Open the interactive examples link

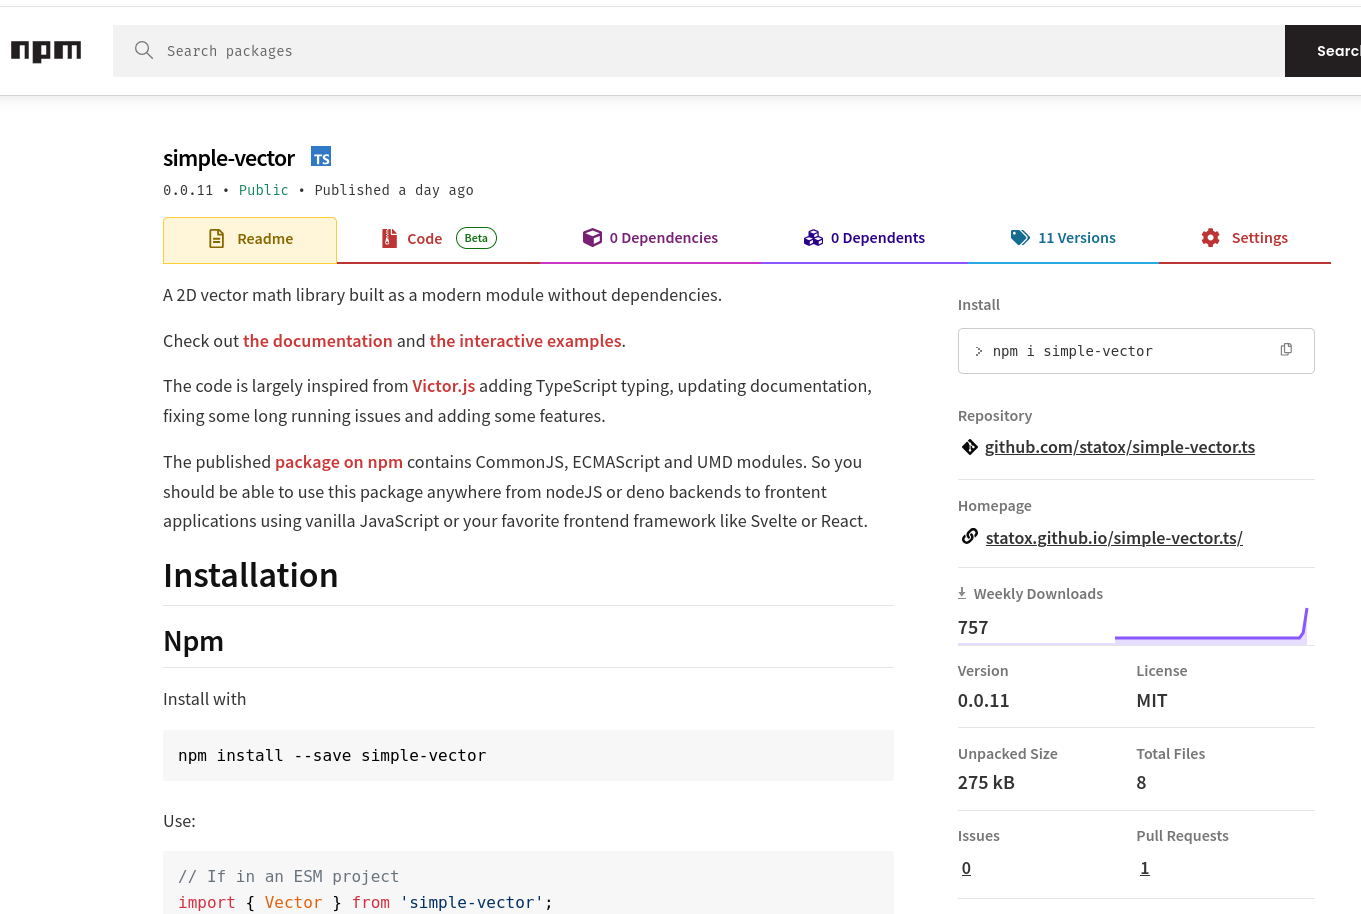[525, 341]
